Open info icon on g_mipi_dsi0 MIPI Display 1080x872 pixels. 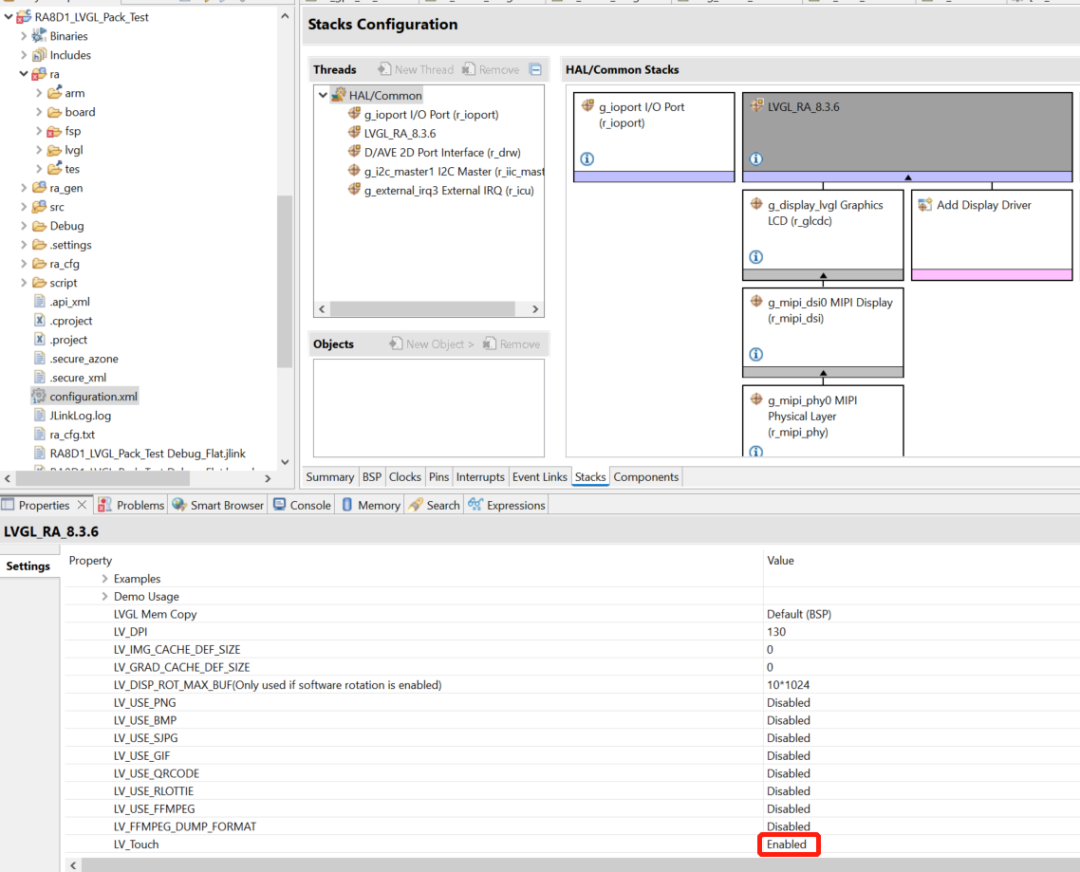756,354
